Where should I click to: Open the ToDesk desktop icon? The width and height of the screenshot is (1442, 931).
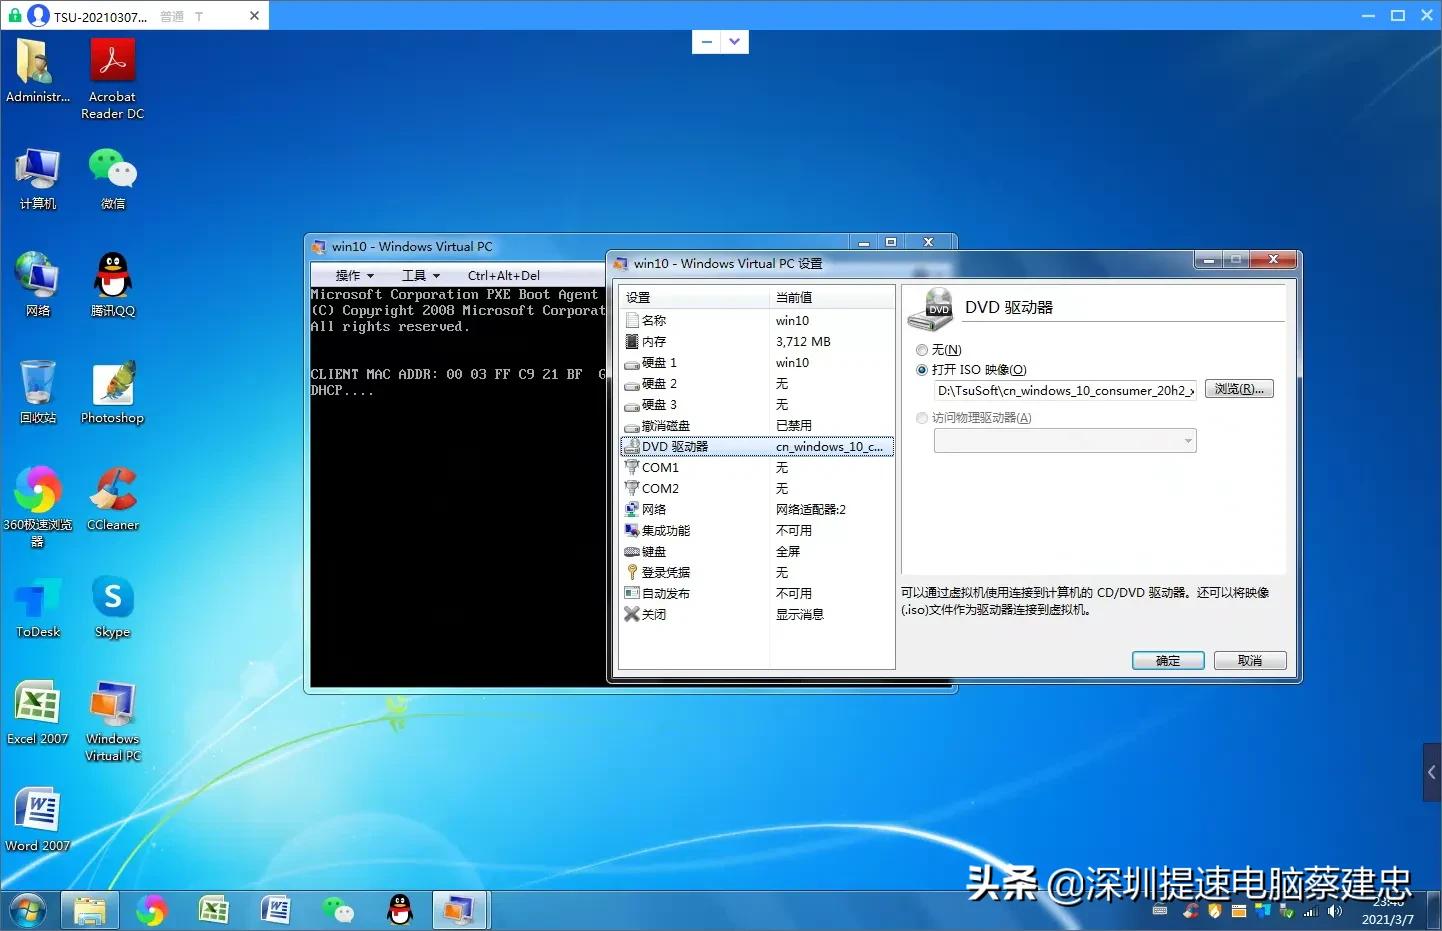38,600
